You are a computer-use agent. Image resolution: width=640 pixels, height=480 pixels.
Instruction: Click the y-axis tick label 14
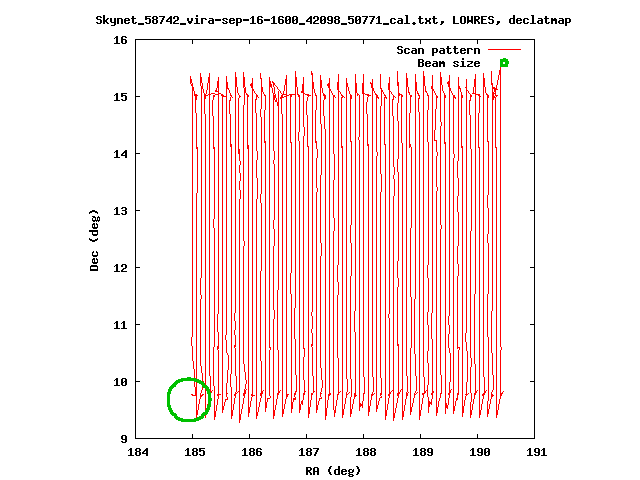120,154
